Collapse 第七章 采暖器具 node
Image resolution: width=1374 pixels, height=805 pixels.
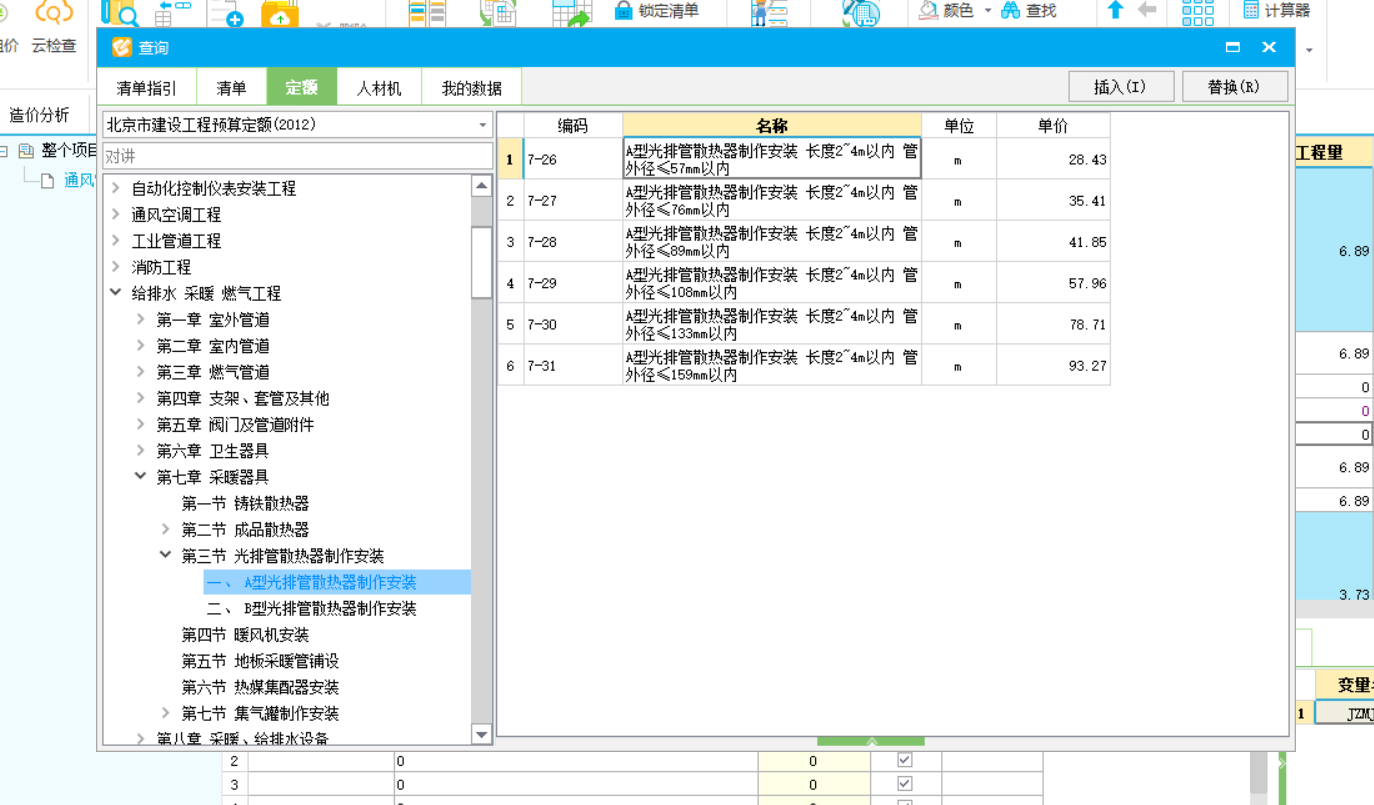pyautogui.click(x=141, y=477)
